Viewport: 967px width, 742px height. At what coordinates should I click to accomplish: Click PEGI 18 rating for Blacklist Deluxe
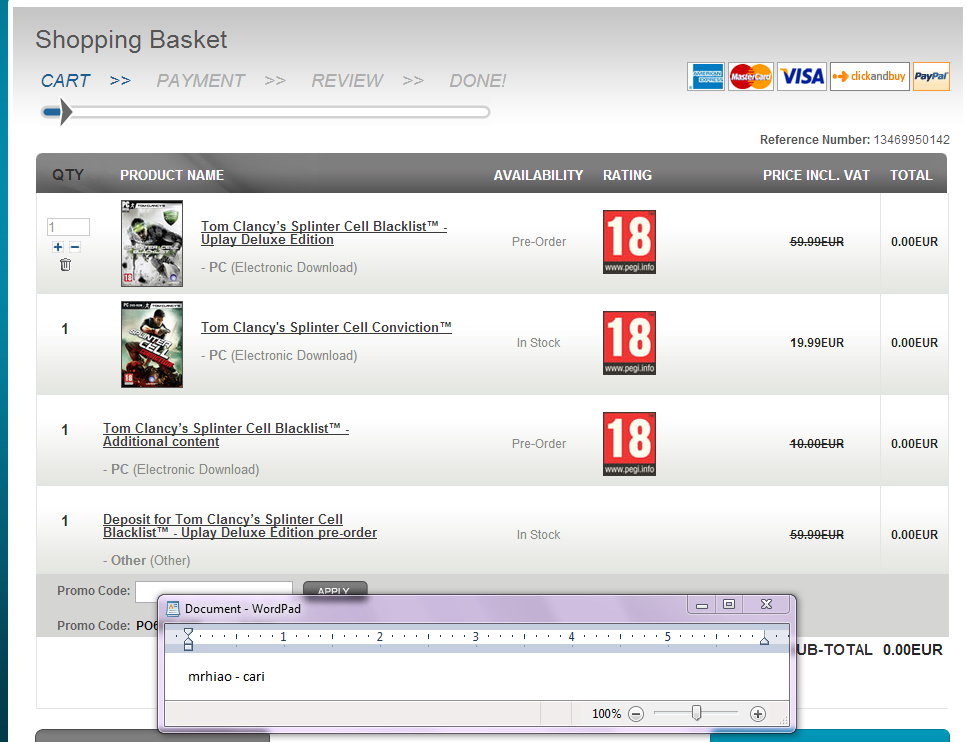(x=629, y=242)
